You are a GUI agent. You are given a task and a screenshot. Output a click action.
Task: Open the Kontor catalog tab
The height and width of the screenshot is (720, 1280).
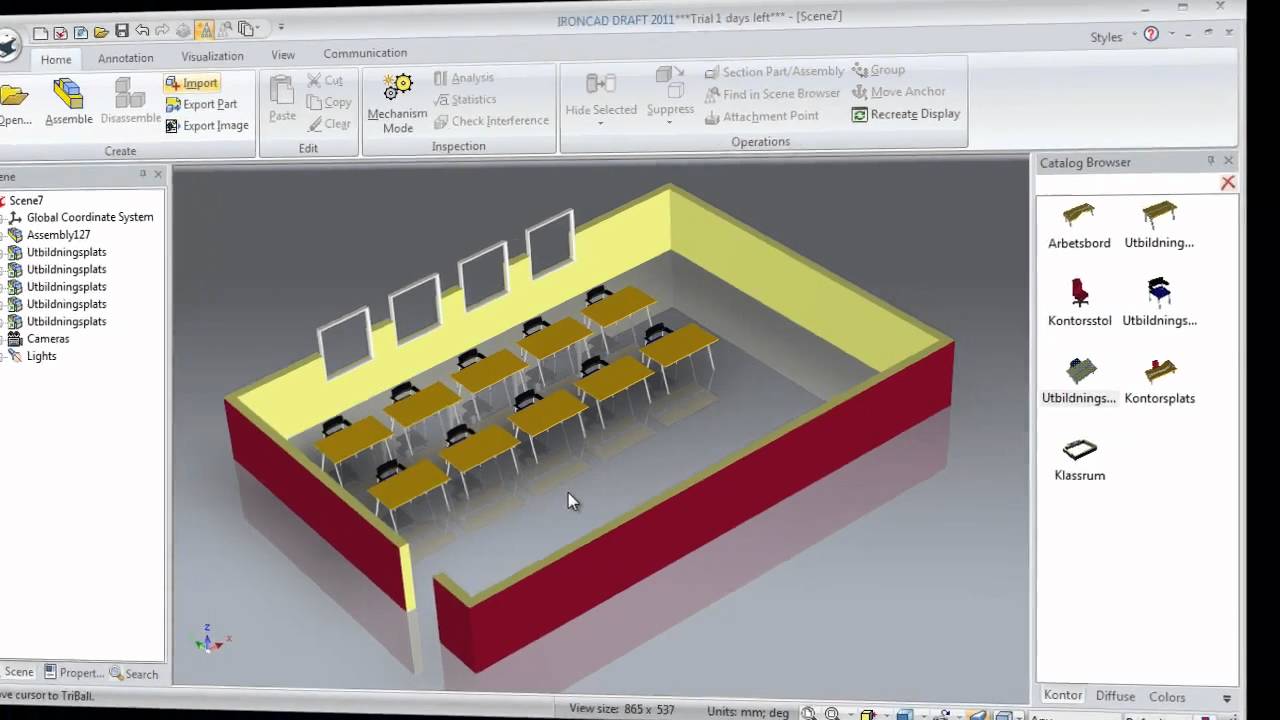coord(1062,695)
